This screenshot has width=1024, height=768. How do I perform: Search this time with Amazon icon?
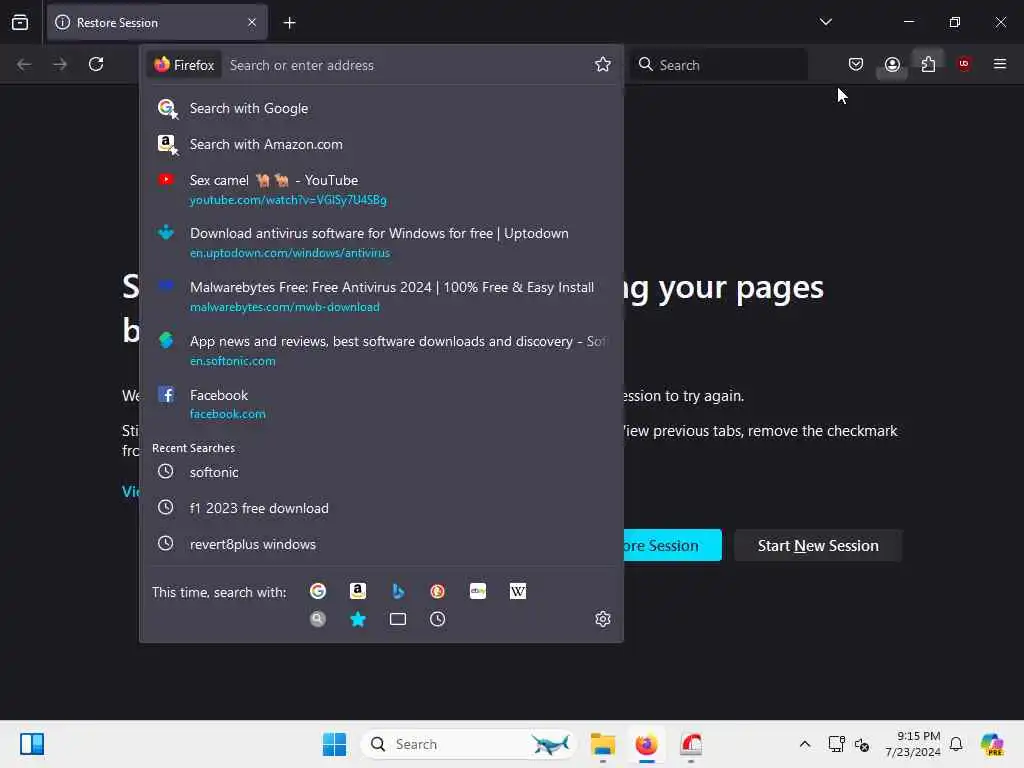(x=358, y=591)
